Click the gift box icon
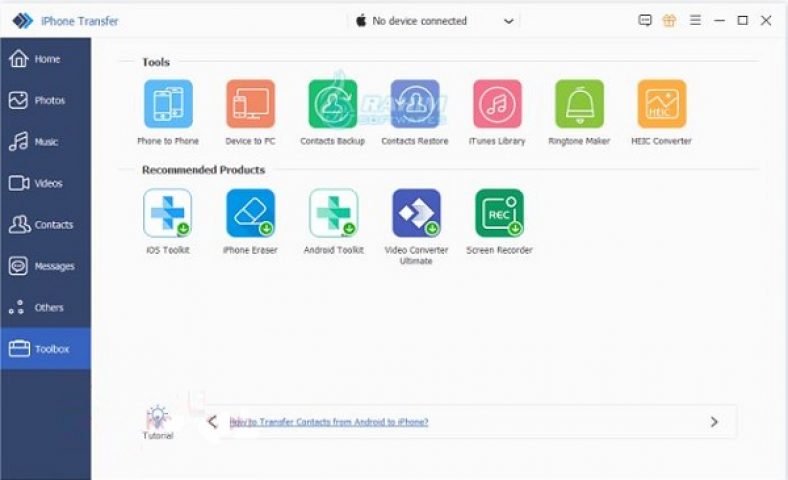The width and height of the screenshot is (788, 480). (x=669, y=21)
